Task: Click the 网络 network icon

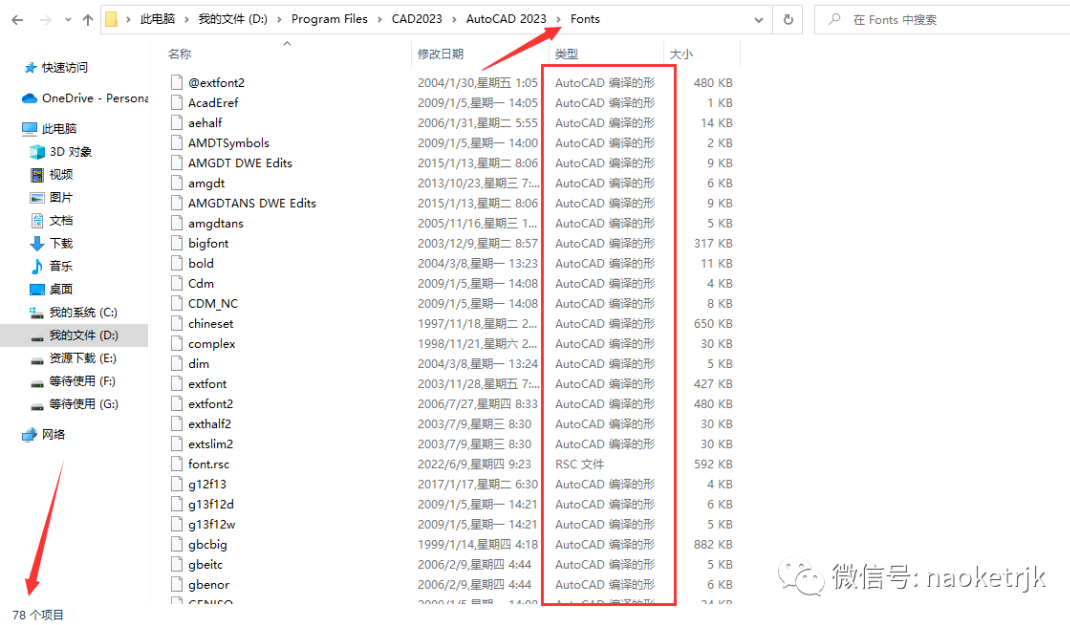Action: 29,435
